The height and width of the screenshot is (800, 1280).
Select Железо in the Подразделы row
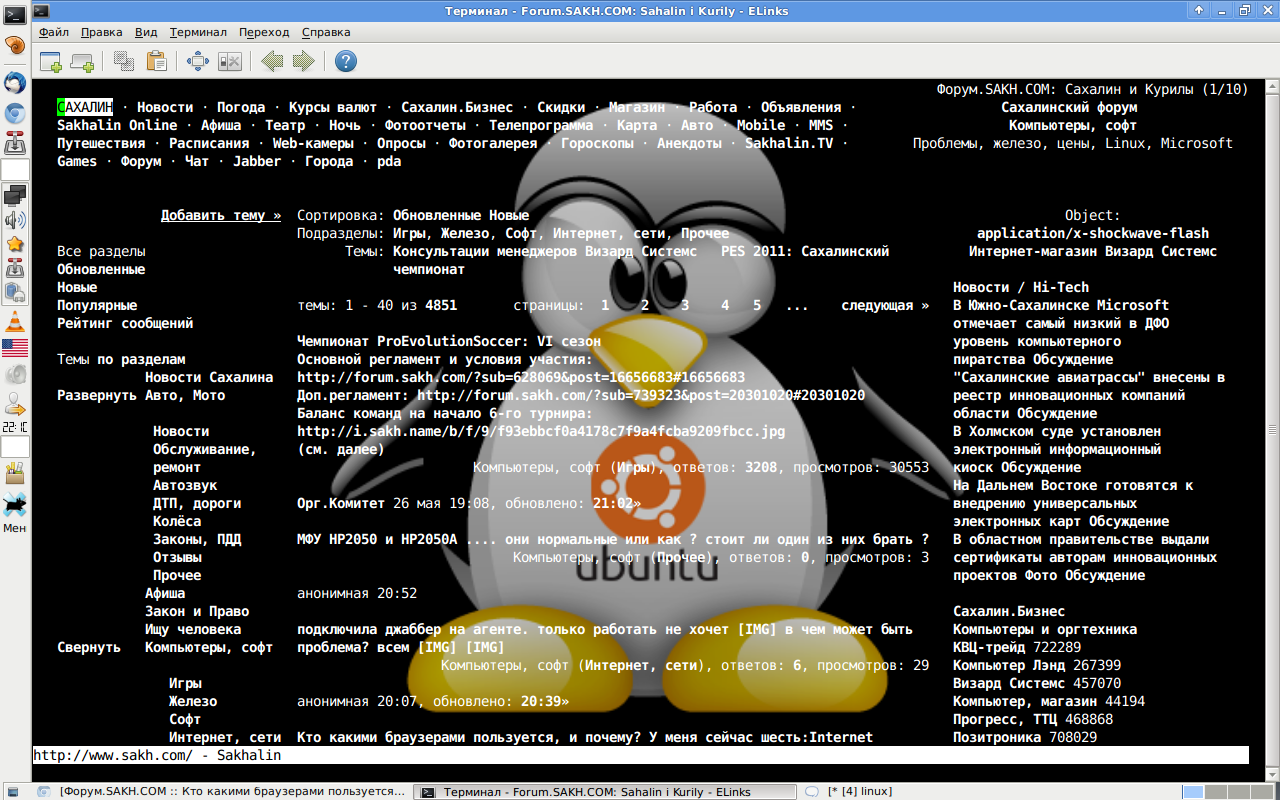click(465, 233)
